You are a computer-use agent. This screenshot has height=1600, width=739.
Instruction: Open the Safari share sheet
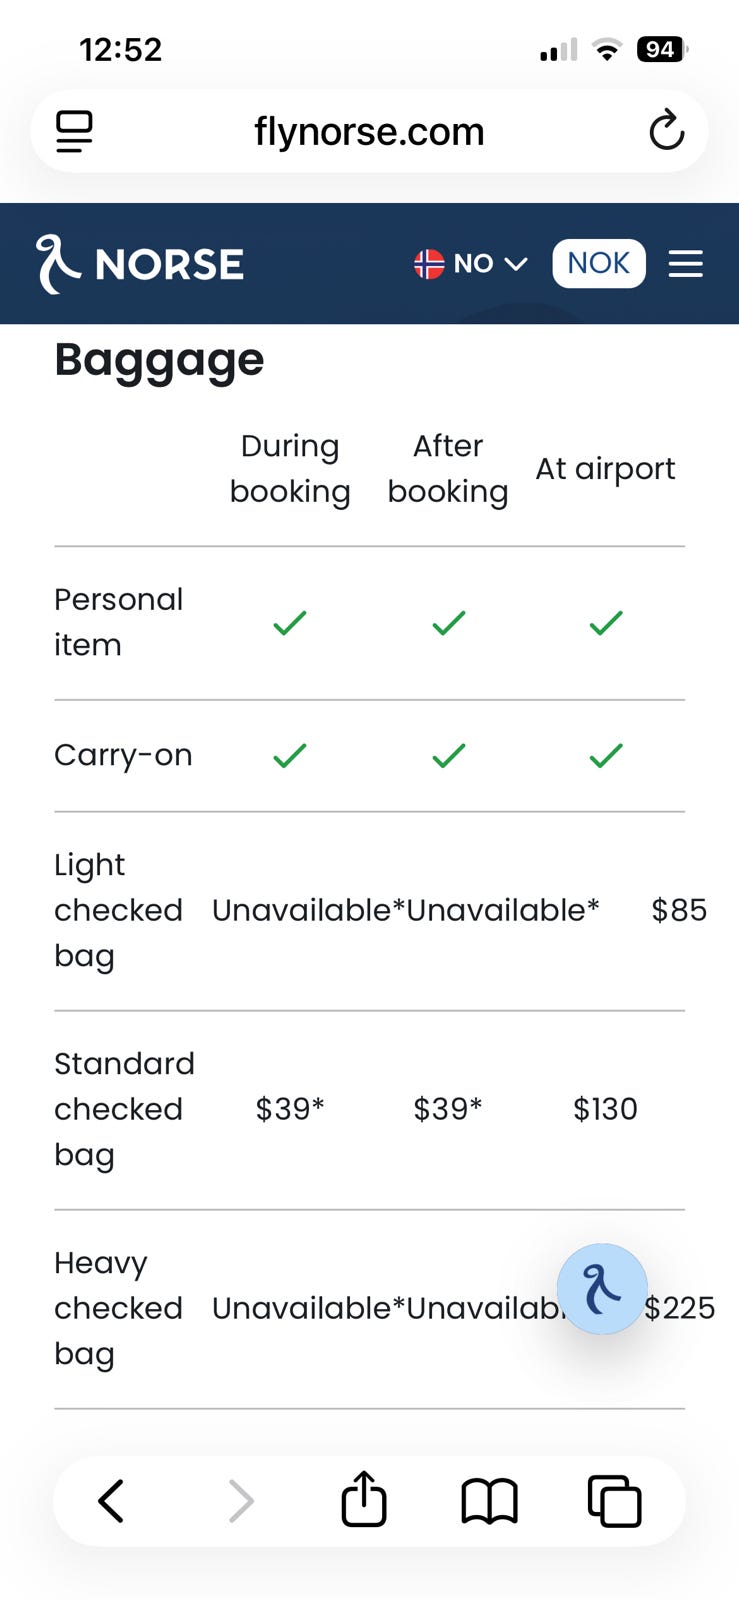[x=364, y=1500]
